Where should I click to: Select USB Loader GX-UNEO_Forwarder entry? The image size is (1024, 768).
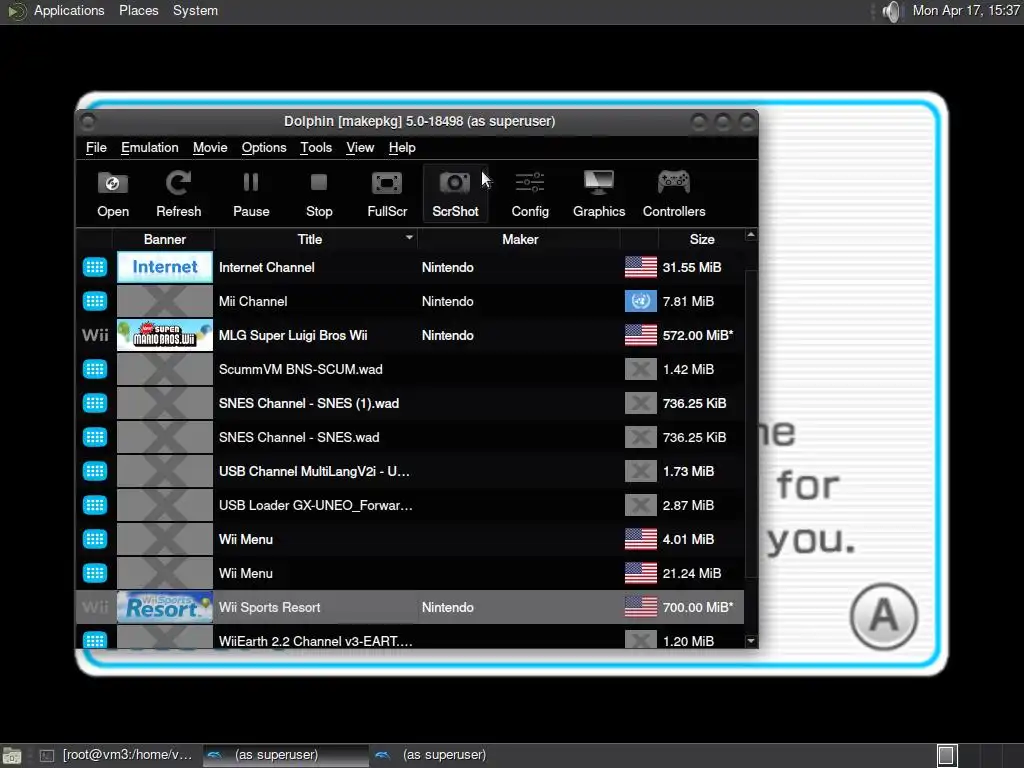click(x=315, y=505)
